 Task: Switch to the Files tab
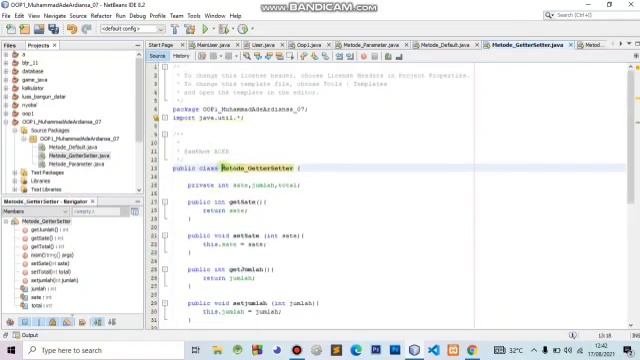click(x=10, y=45)
